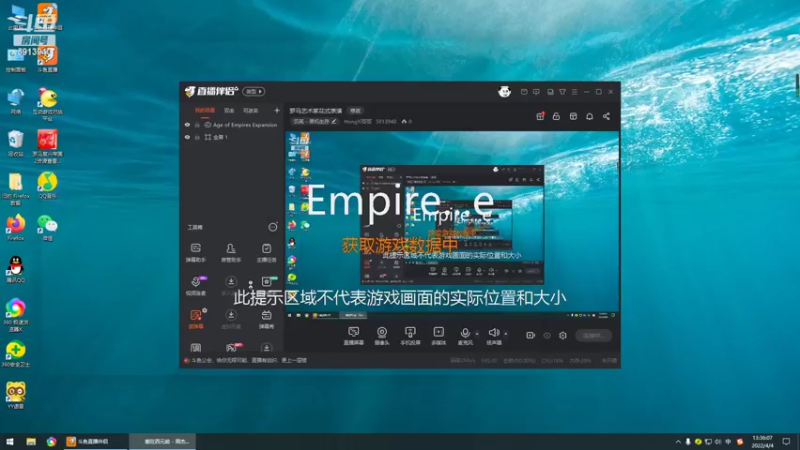The height and width of the screenshot is (450, 800).
Task: Open the settings gear in the companion
Action: coord(563,335)
